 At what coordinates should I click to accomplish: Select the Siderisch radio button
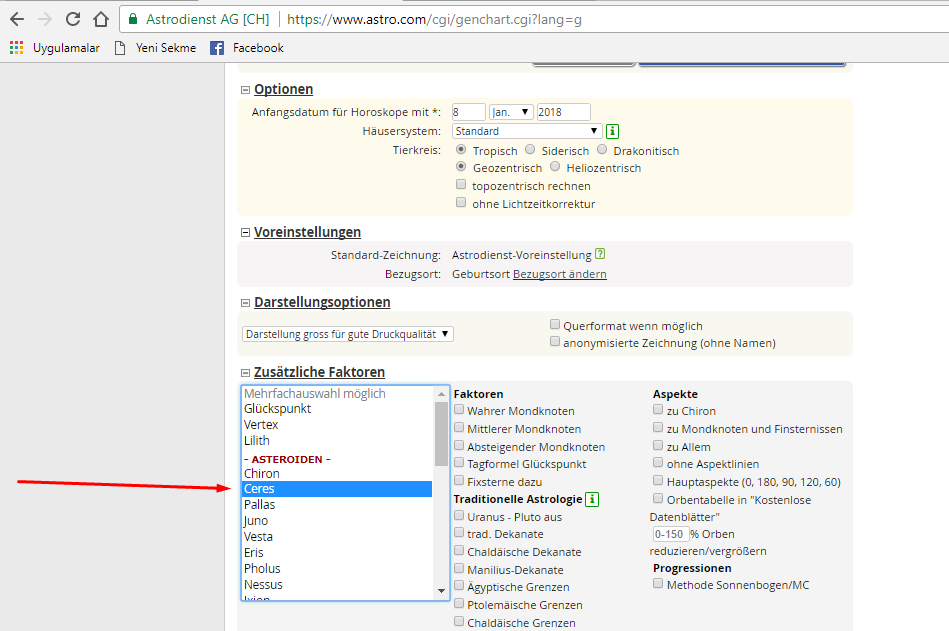pyautogui.click(x=530, y=149)
